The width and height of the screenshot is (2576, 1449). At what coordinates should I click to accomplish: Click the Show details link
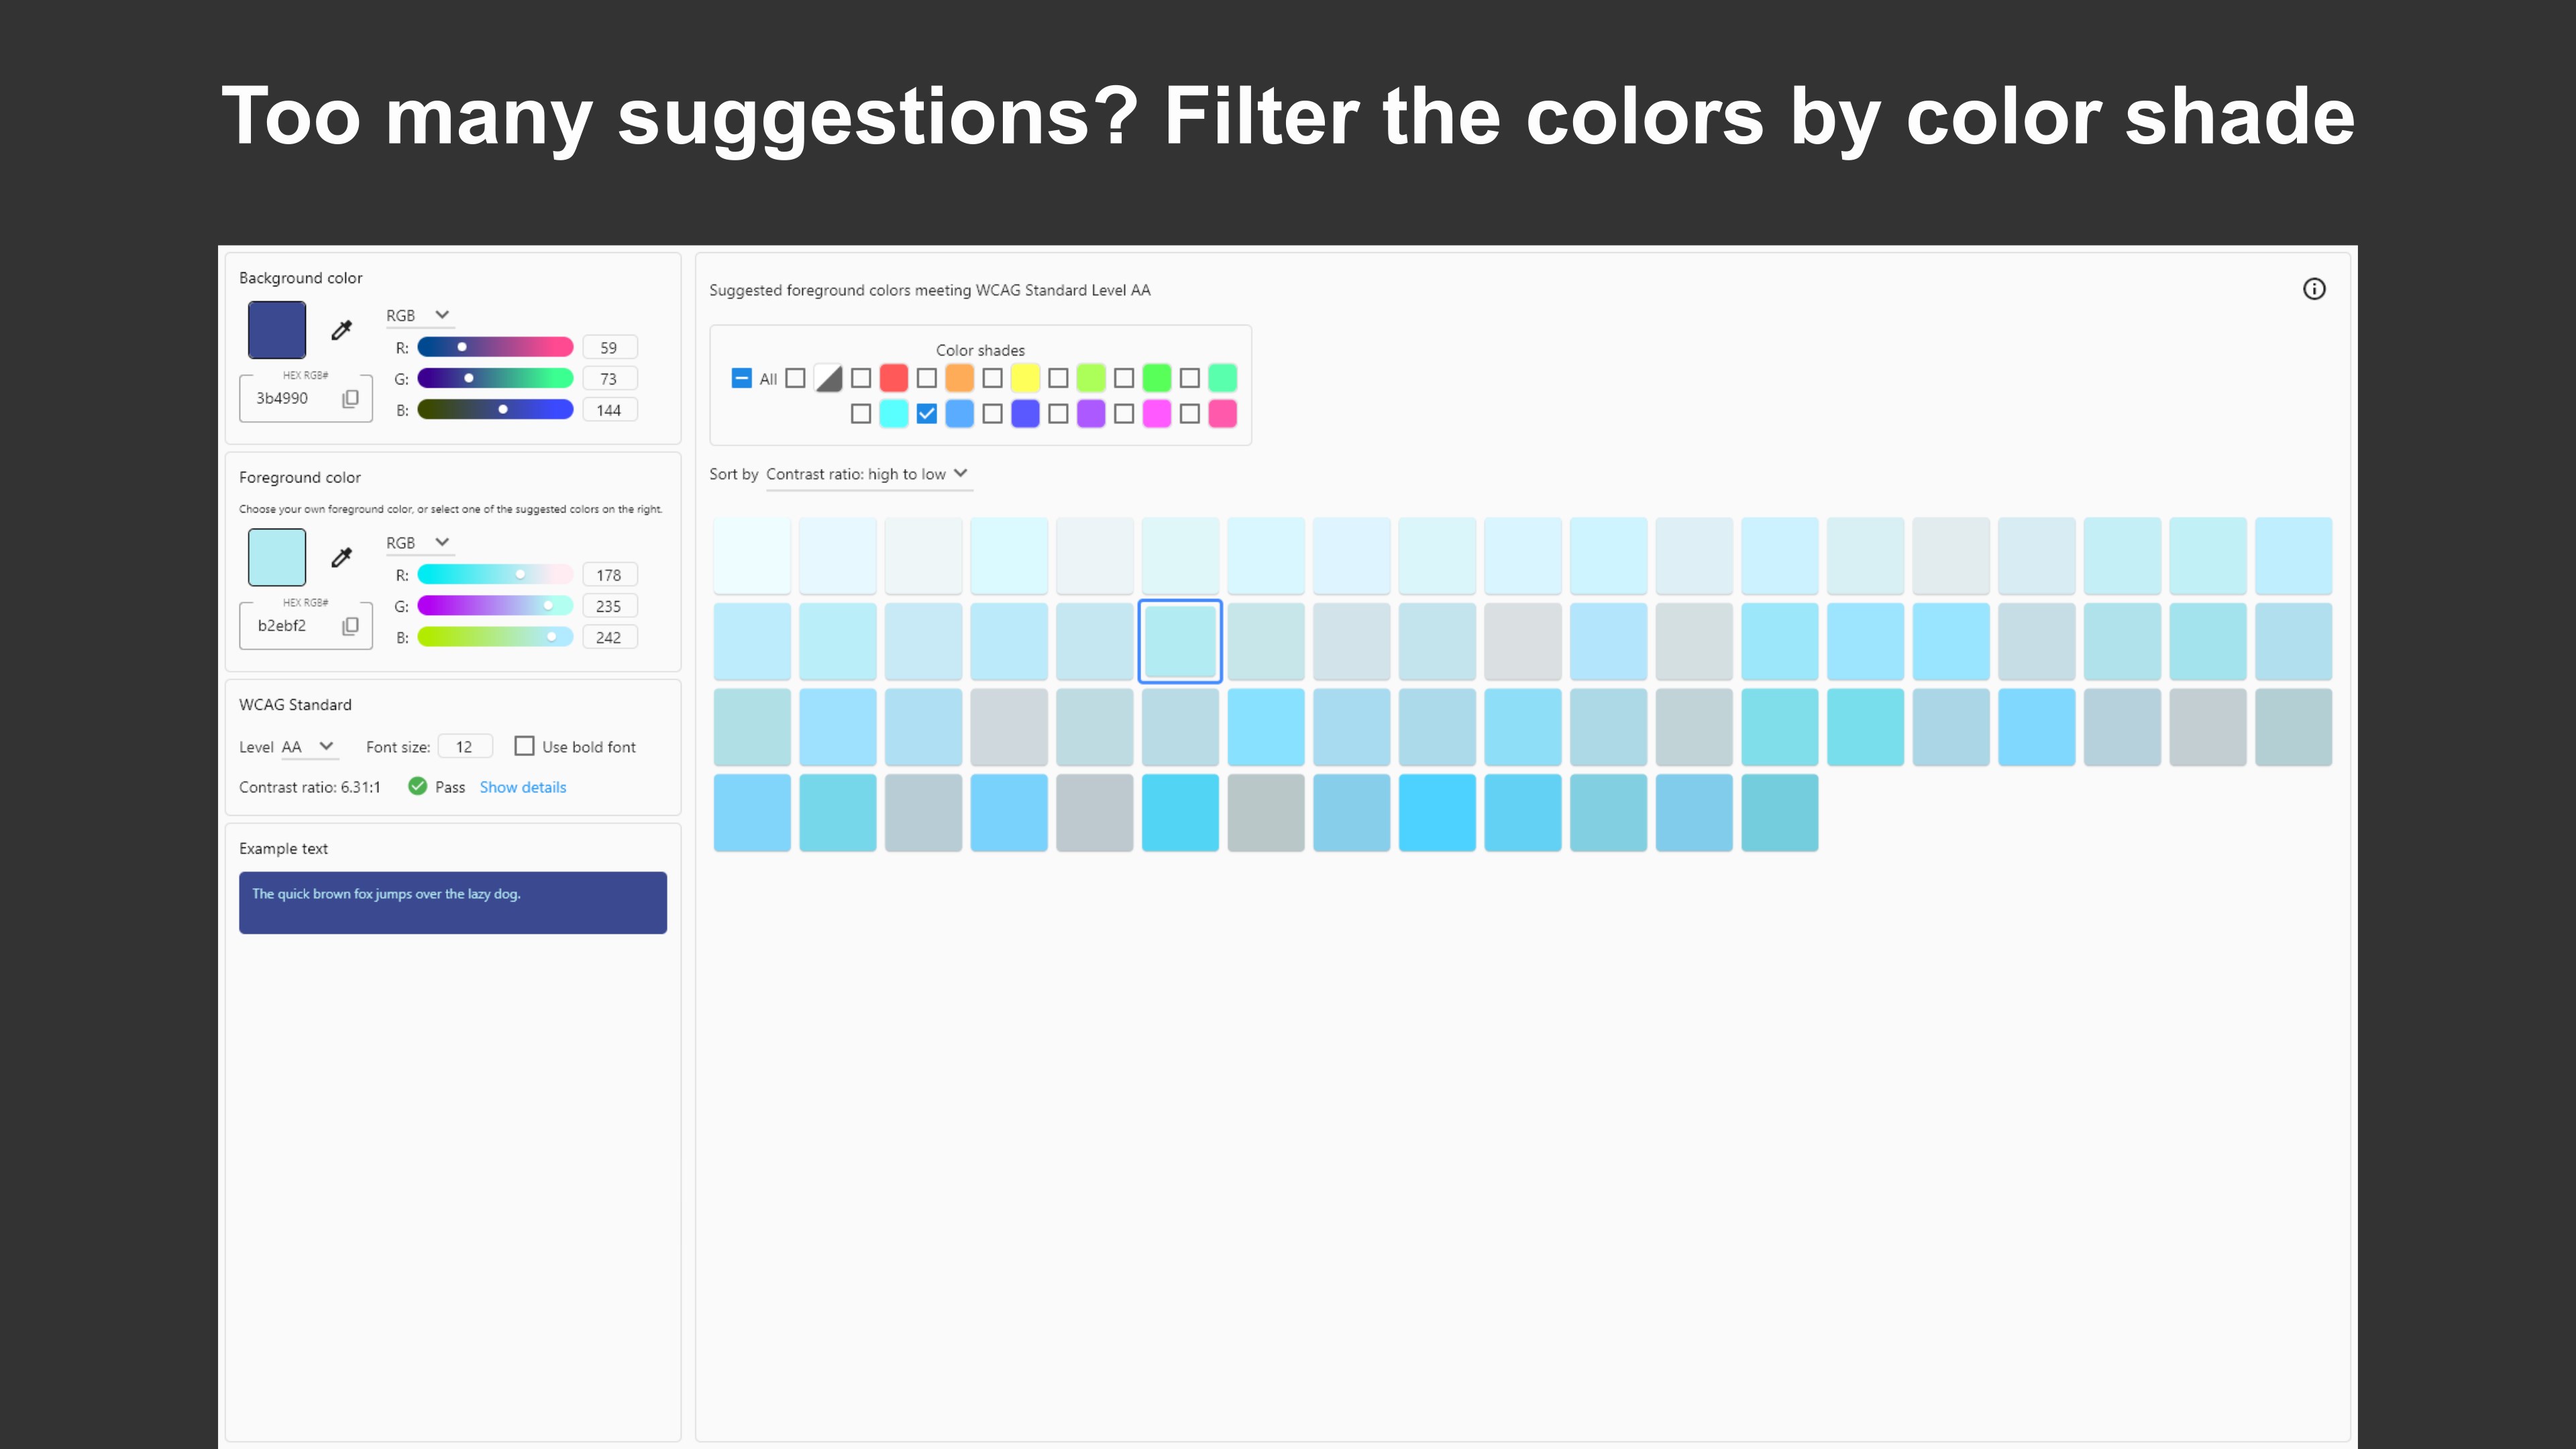523,787
